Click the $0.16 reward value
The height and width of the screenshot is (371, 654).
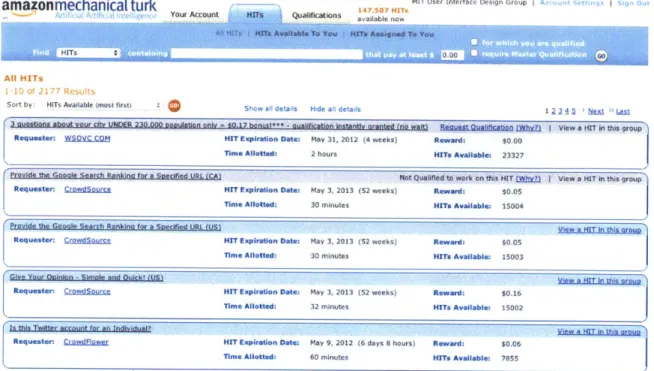(x=511, y=293)
